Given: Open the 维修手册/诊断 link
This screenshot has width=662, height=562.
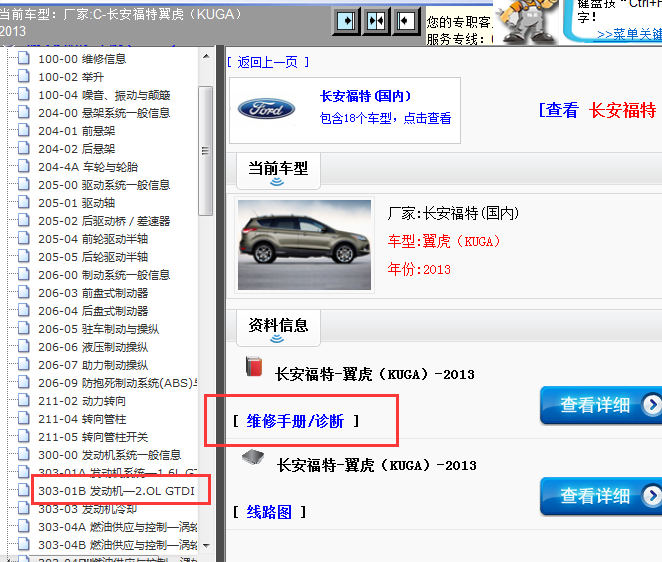Looking at the screenshot, I should tap(295, 421).
